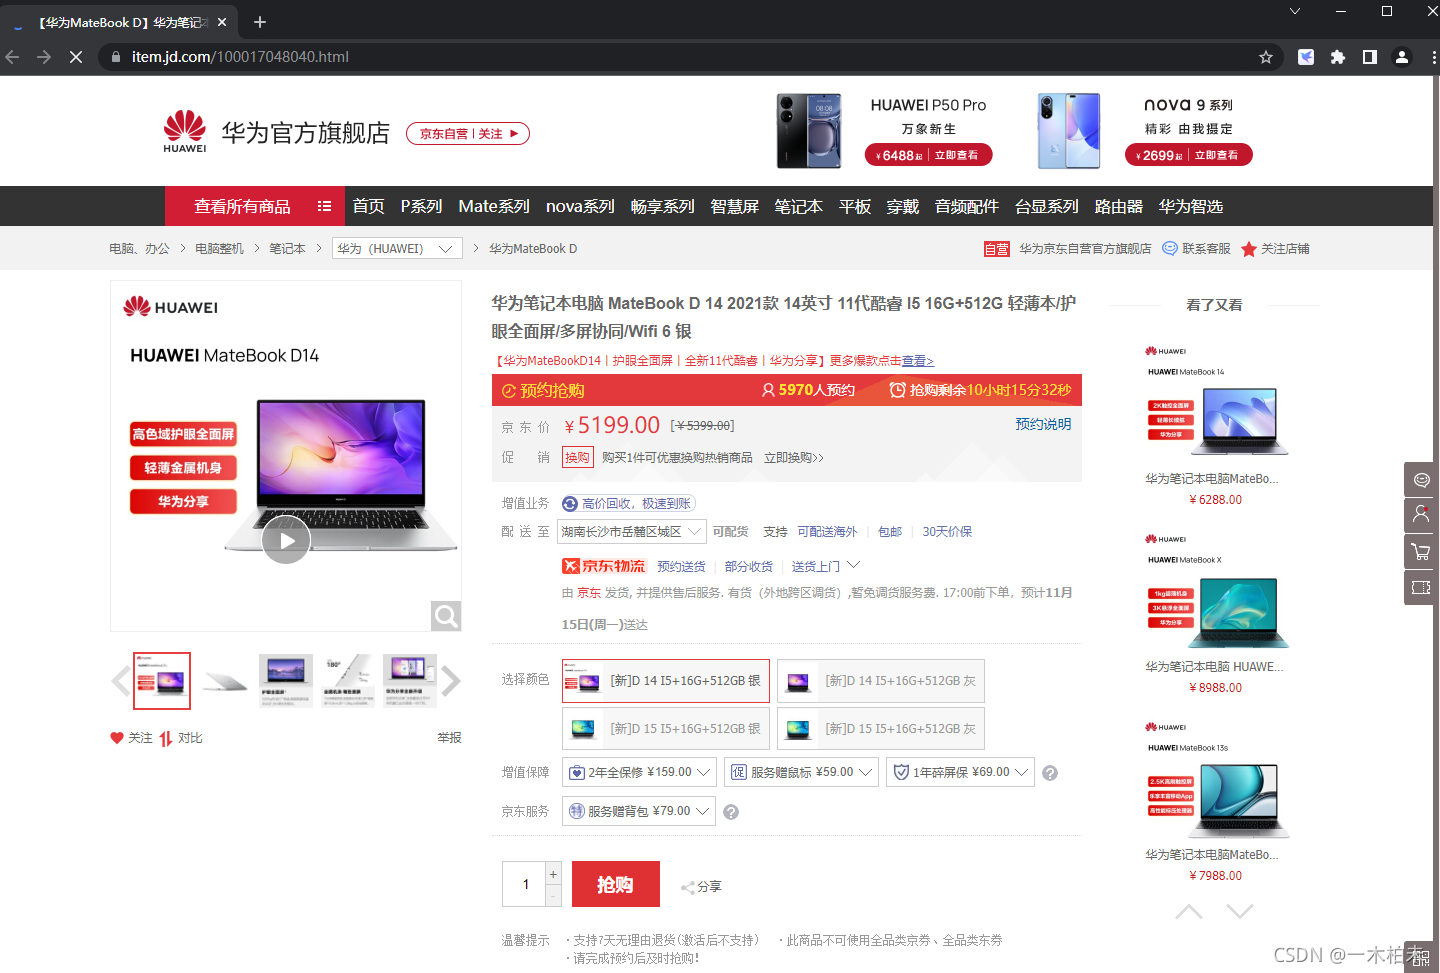Open the floating shopping cart icon
This screenshot has width=1440, height=973.
(x=1420, y=551)
